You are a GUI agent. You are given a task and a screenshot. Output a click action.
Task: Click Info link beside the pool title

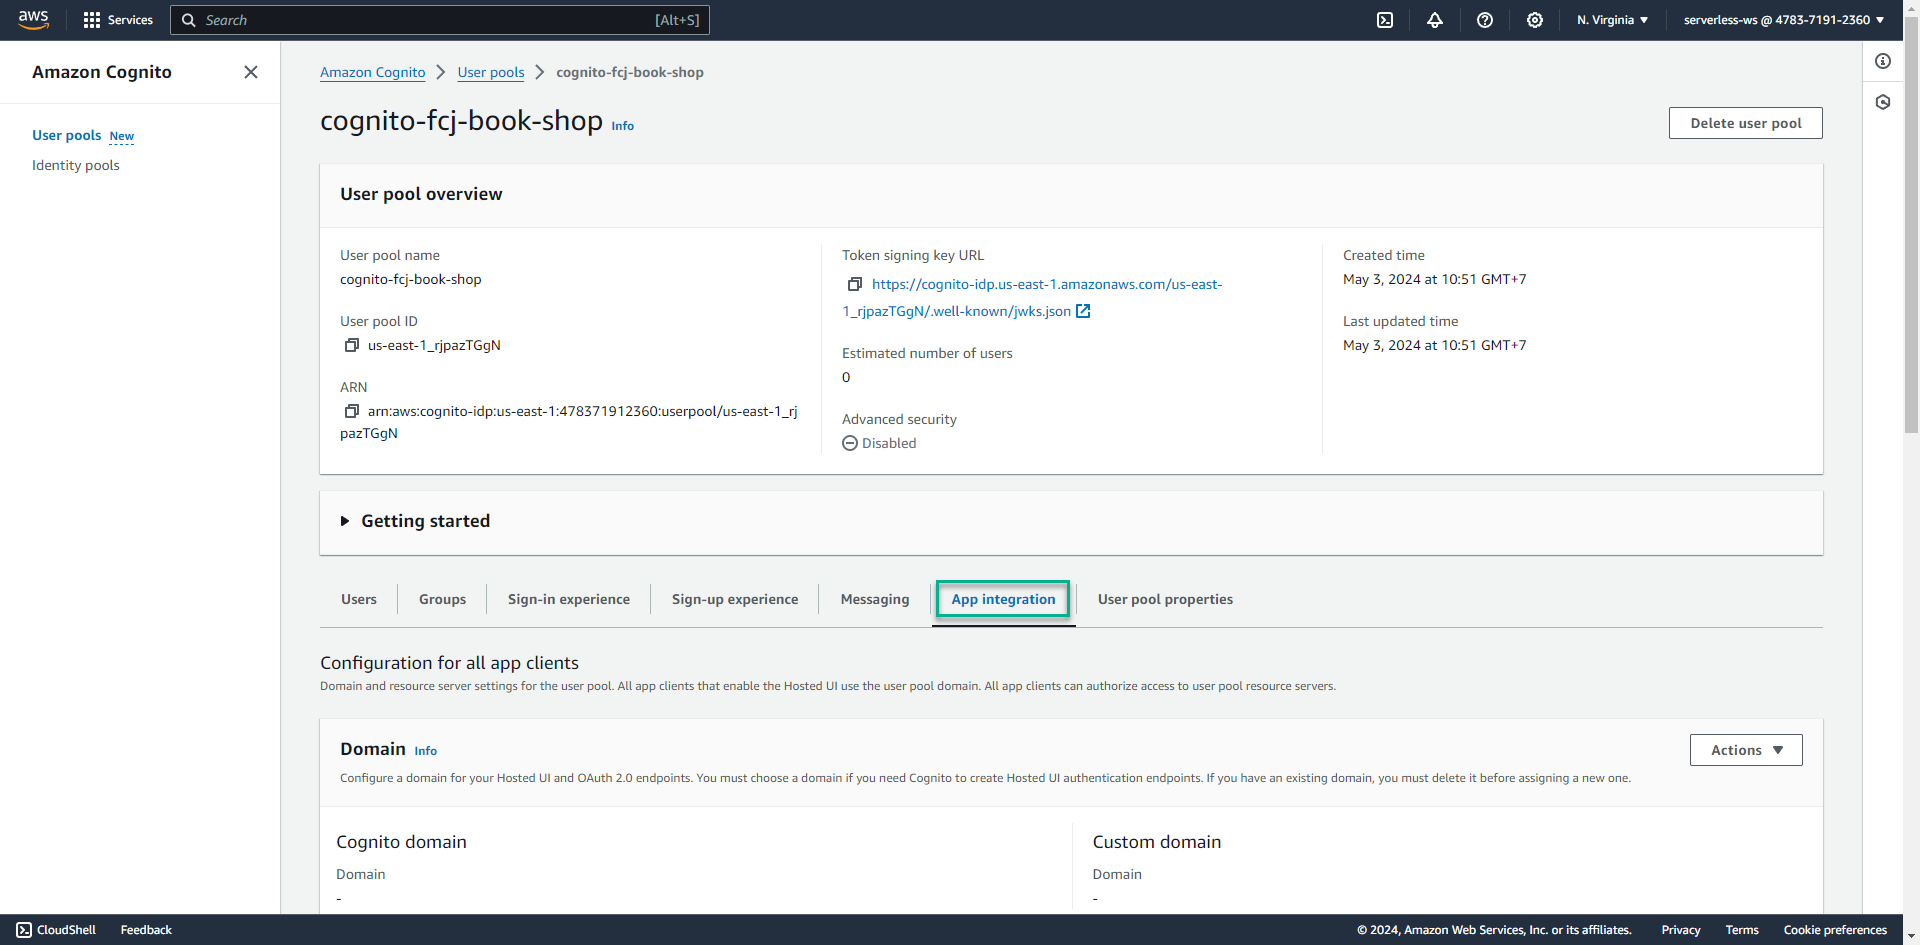(x=623, y=126)
